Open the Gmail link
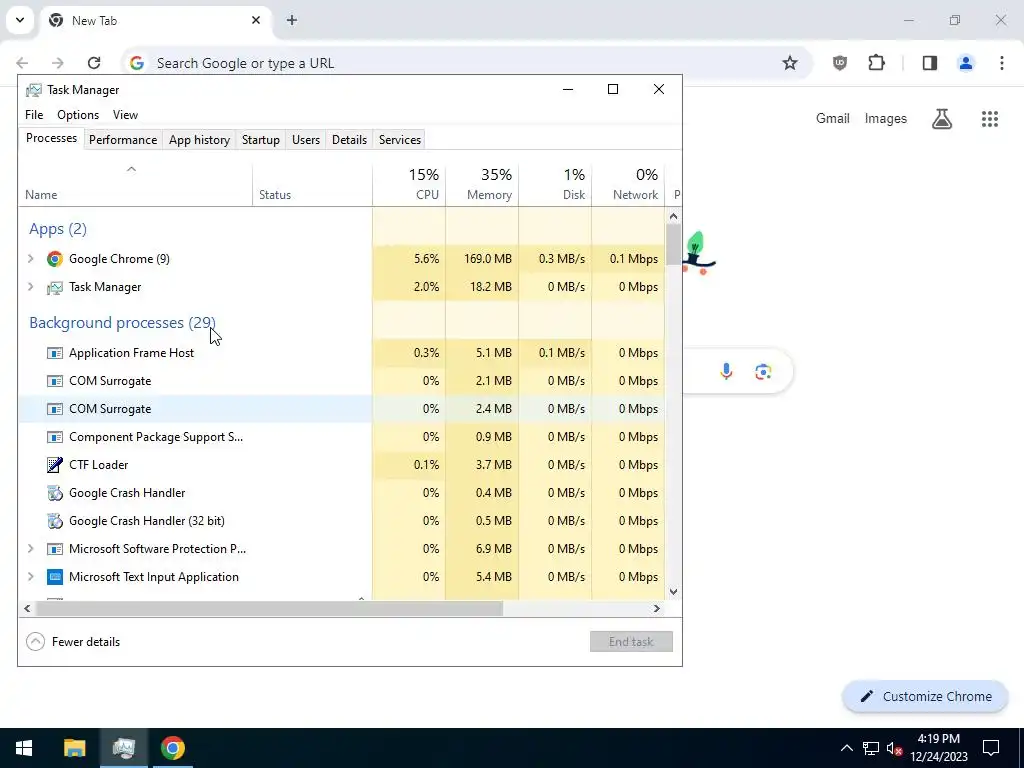The image size is (1024, 768). [833, 119]
